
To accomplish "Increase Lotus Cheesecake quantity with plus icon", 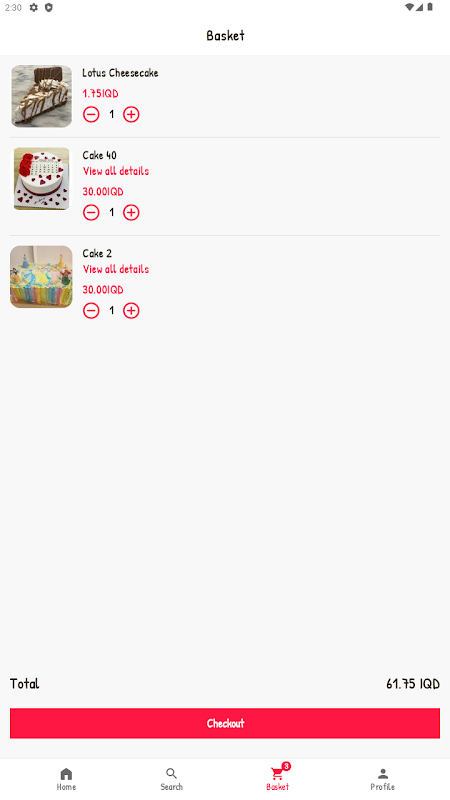I will 131,114.
